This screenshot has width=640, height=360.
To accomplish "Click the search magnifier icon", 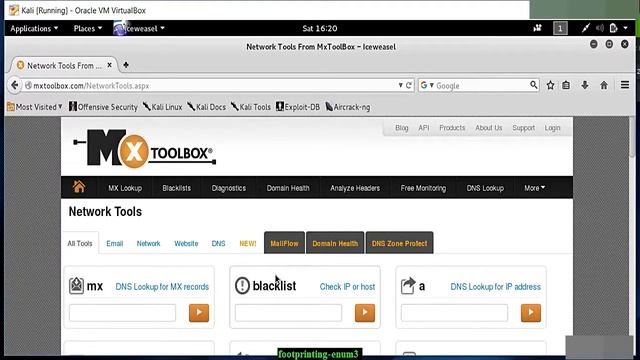I will (x=533, y=85).
